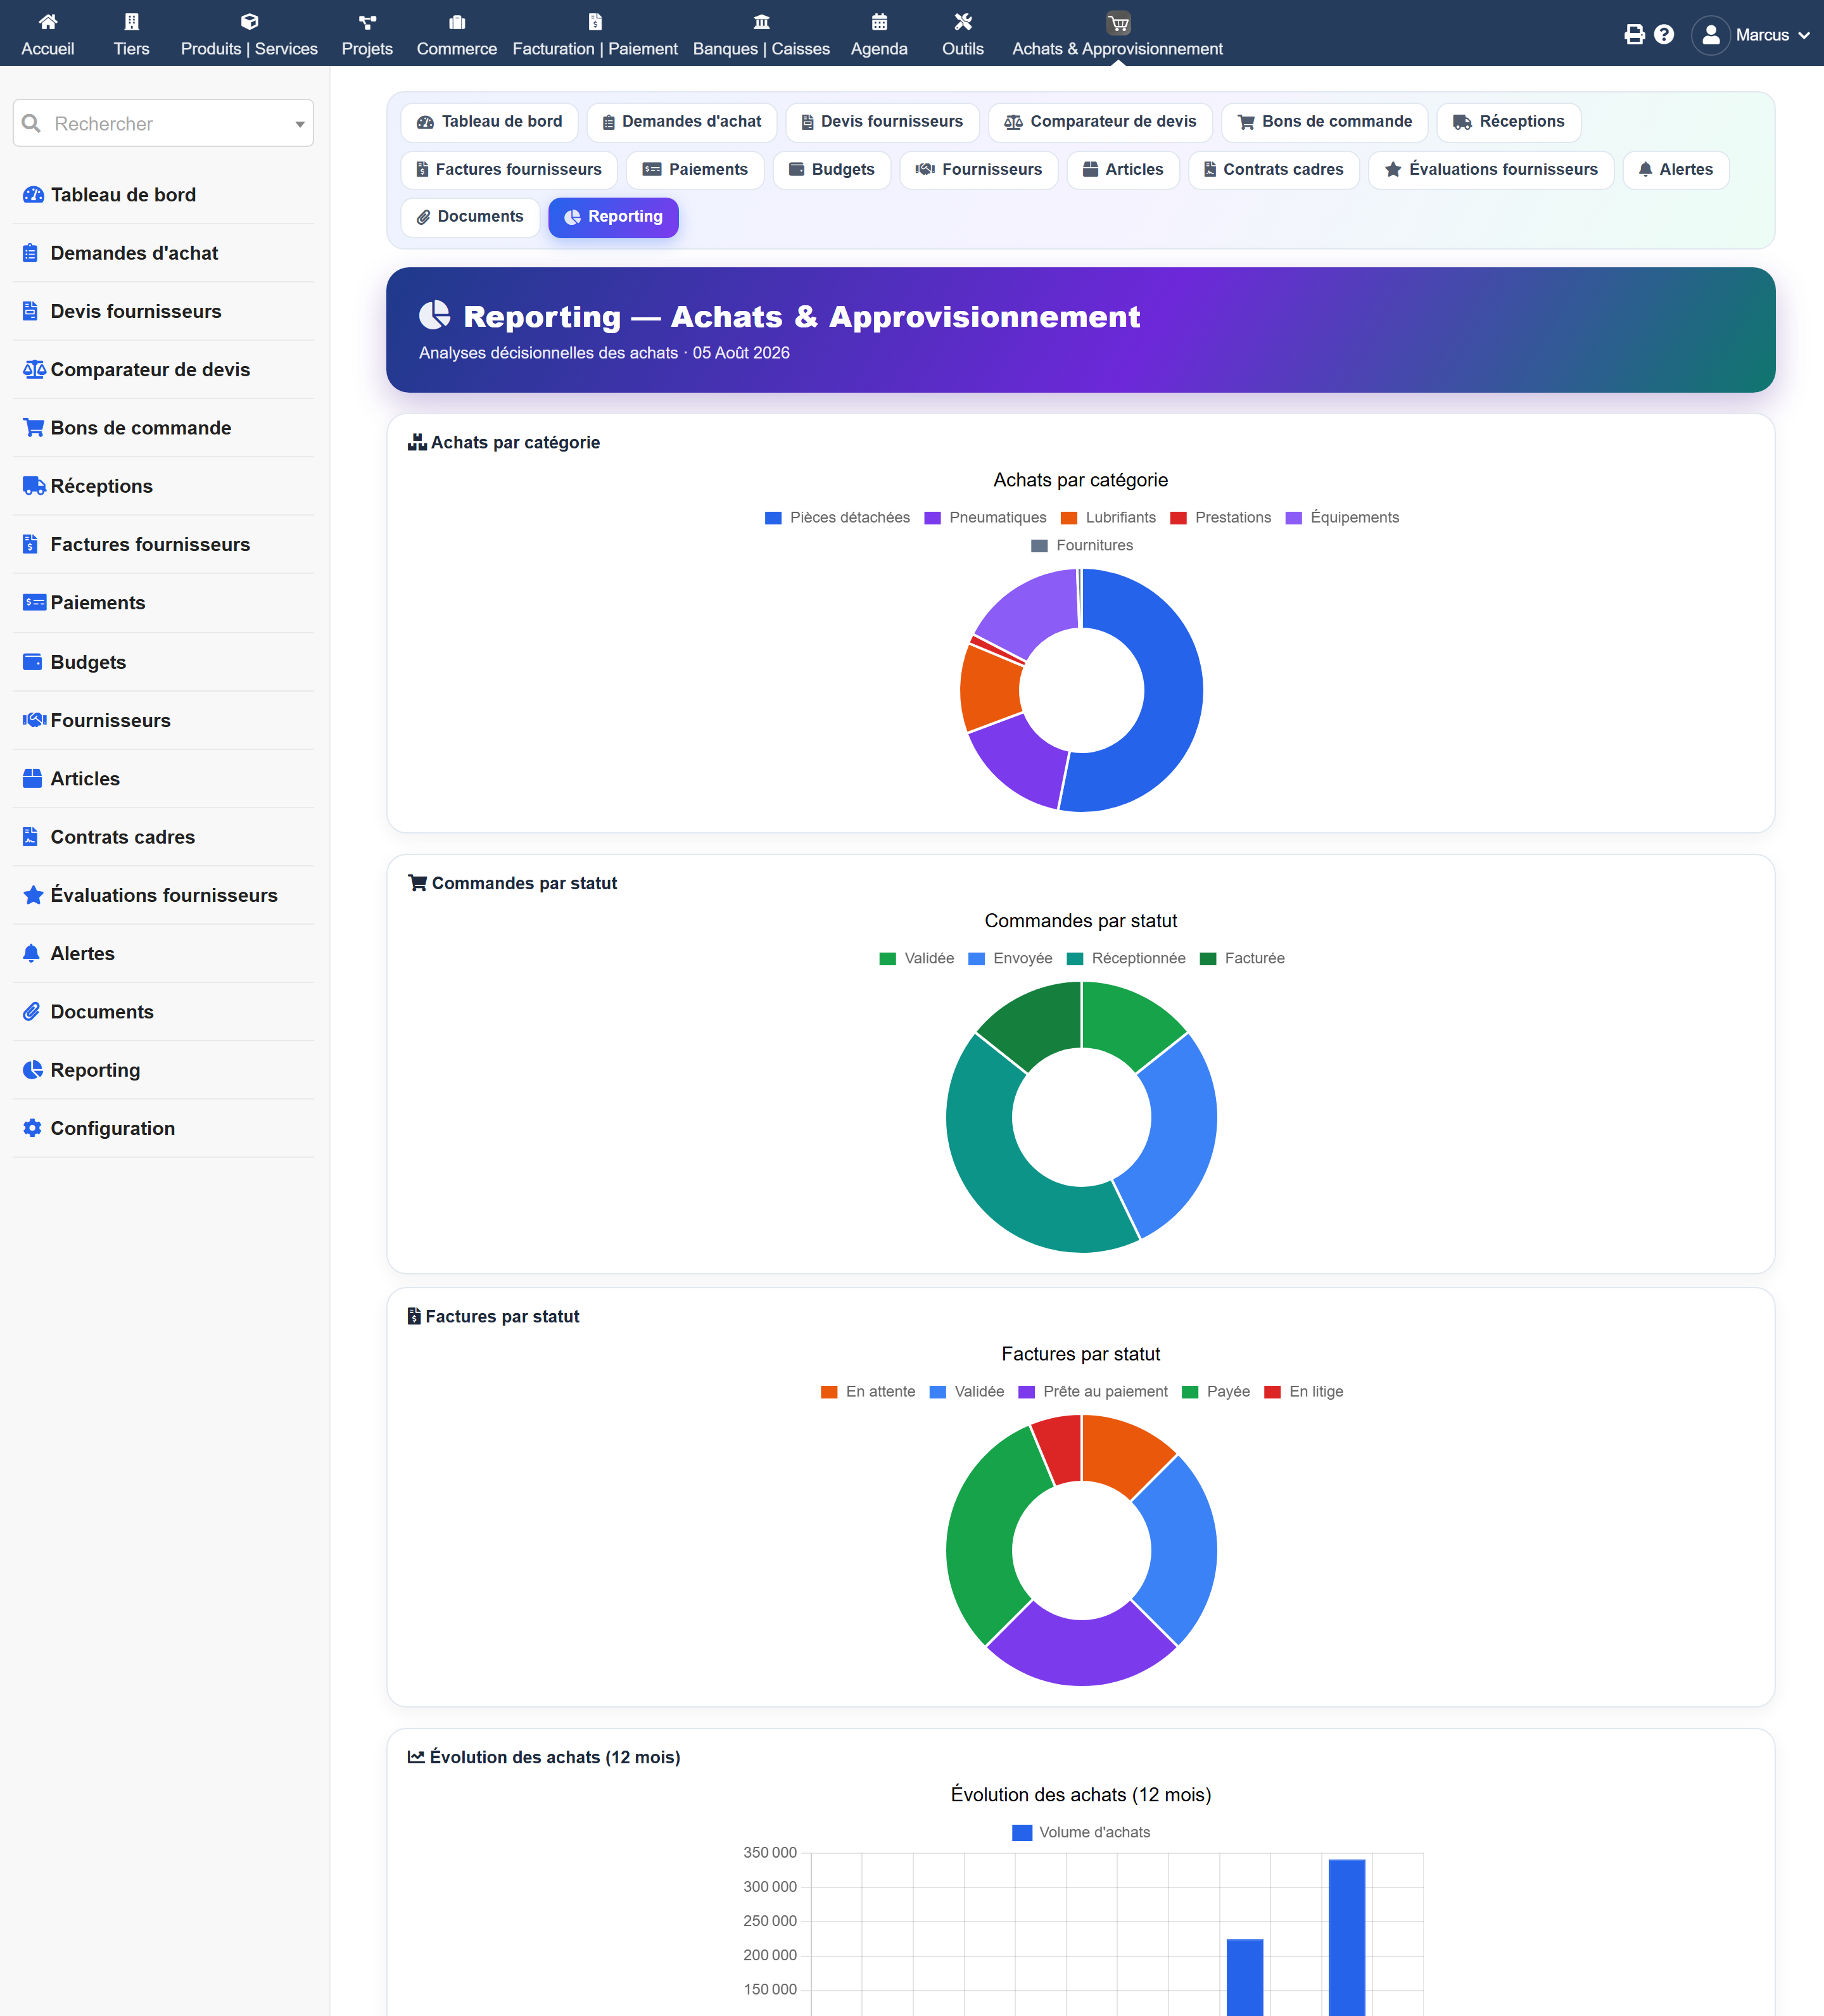1824x2016 pixels.
Task: Click Volume d'achats blue legend swatch
Action: click(x=1022, y=1832)
